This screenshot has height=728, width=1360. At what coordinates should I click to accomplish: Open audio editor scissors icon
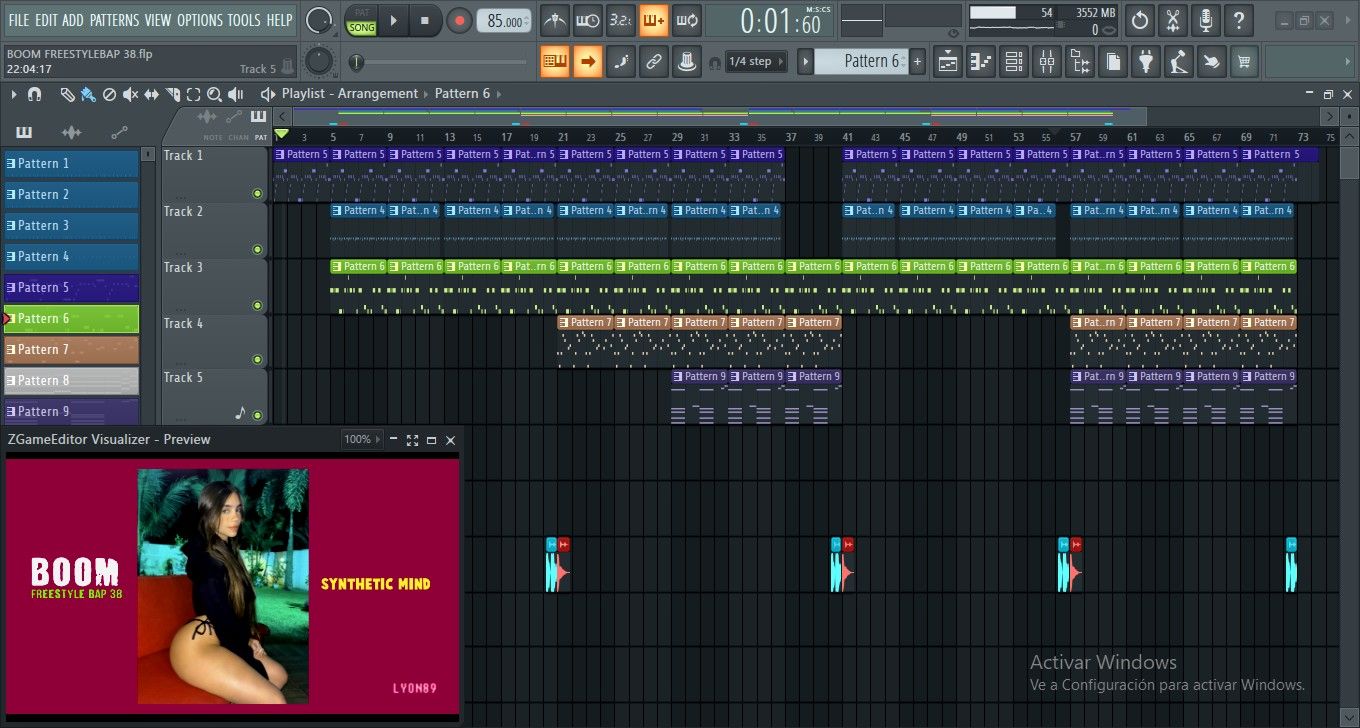[1173, 20]
